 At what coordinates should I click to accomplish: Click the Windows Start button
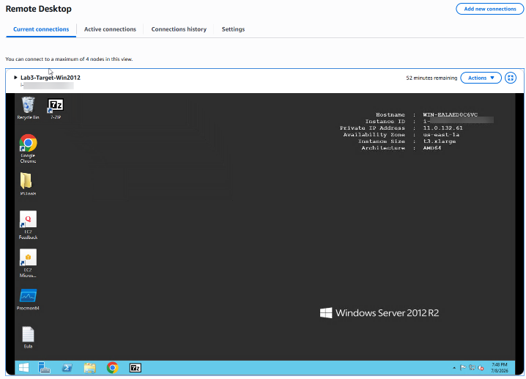[24, 368]
